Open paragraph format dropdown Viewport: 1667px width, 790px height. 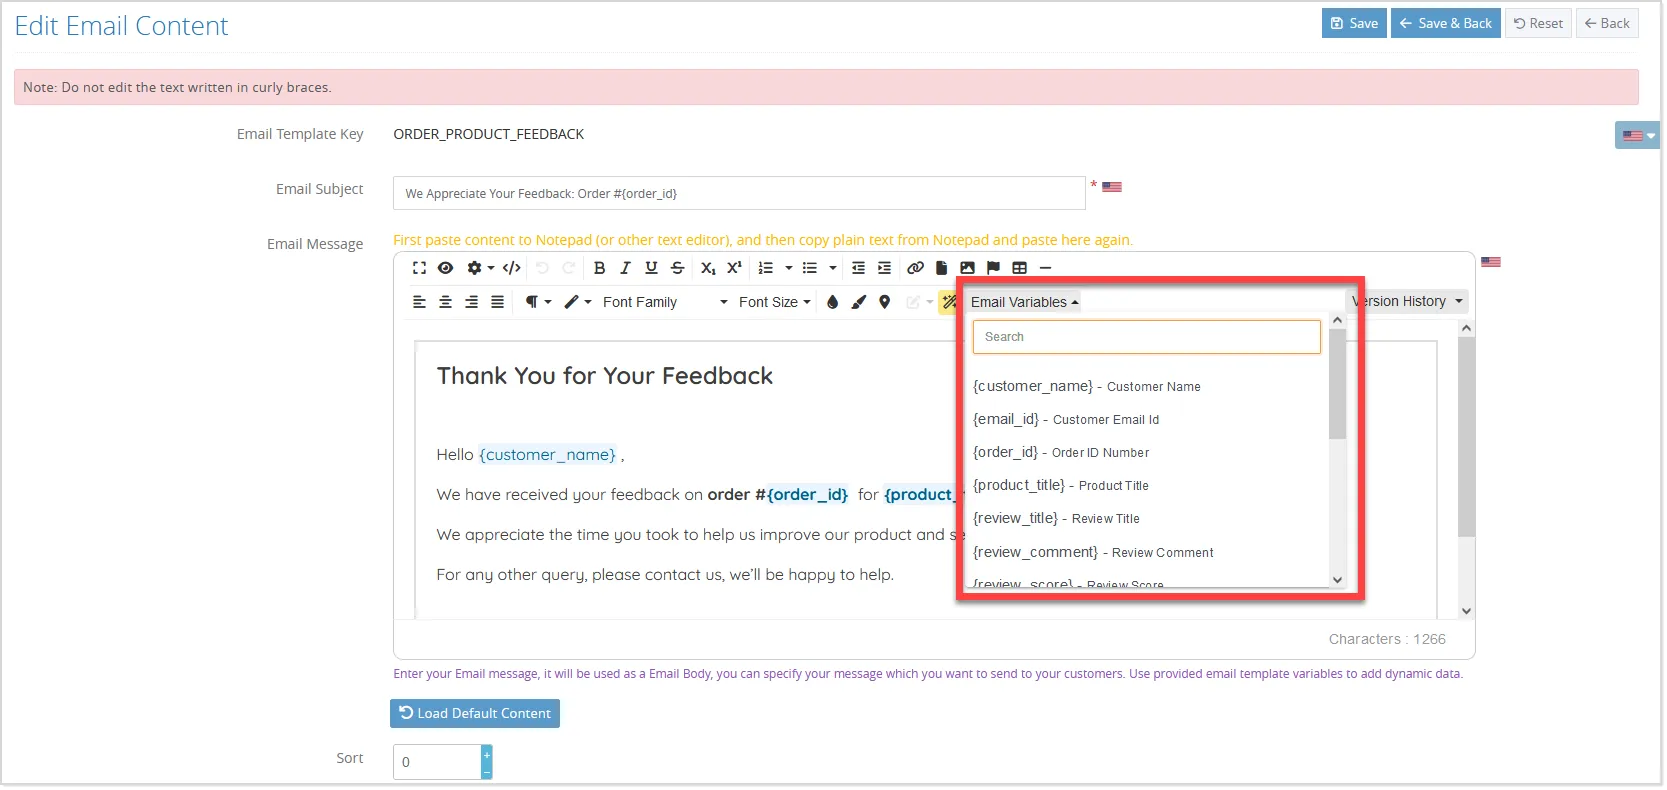(538, 302)
